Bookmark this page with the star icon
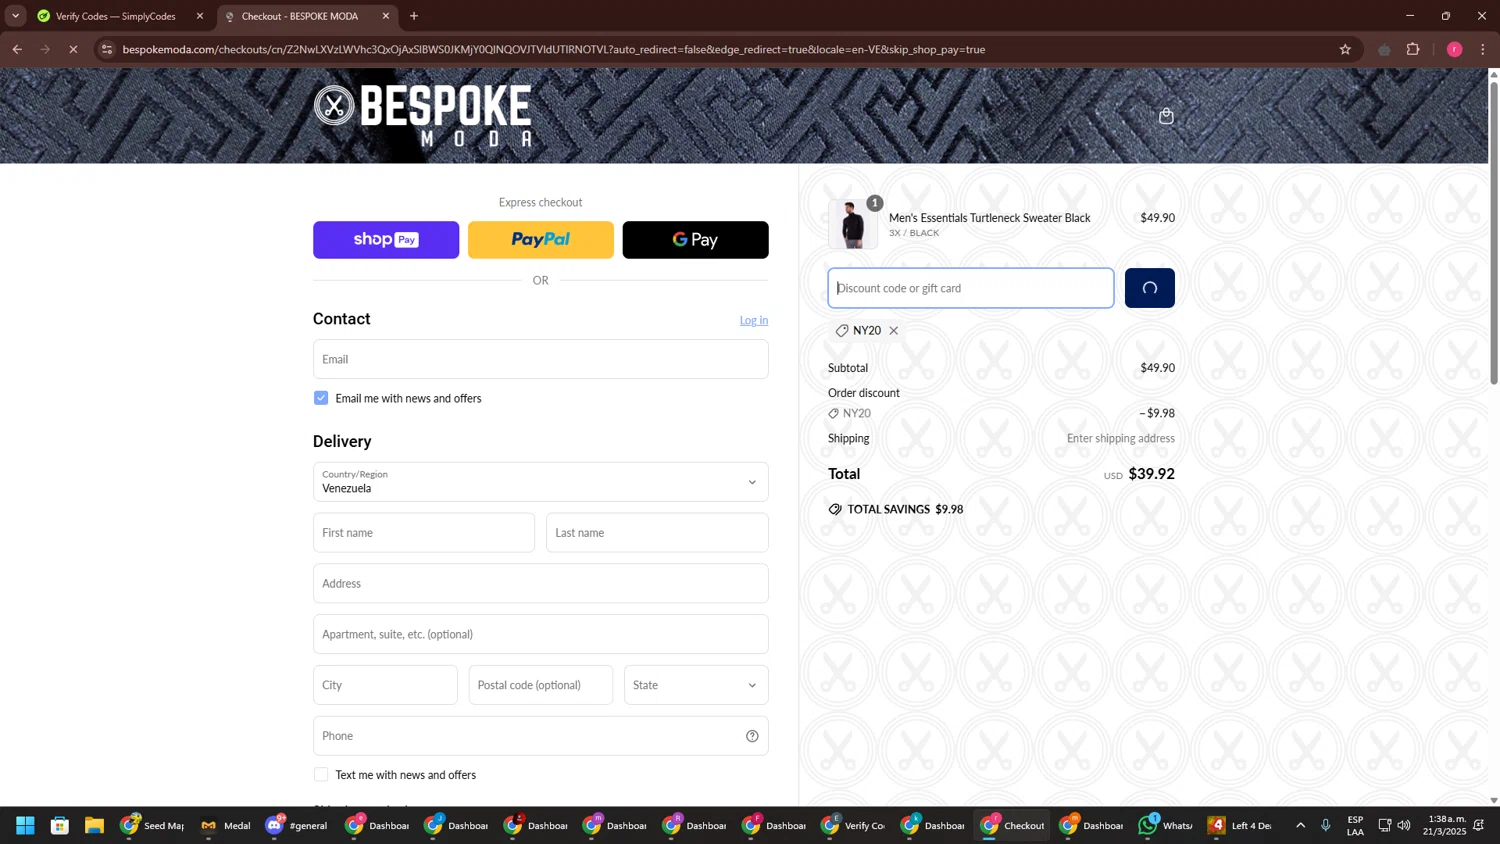Screen dimensions: 1500x844 [x=1345, y=49]
